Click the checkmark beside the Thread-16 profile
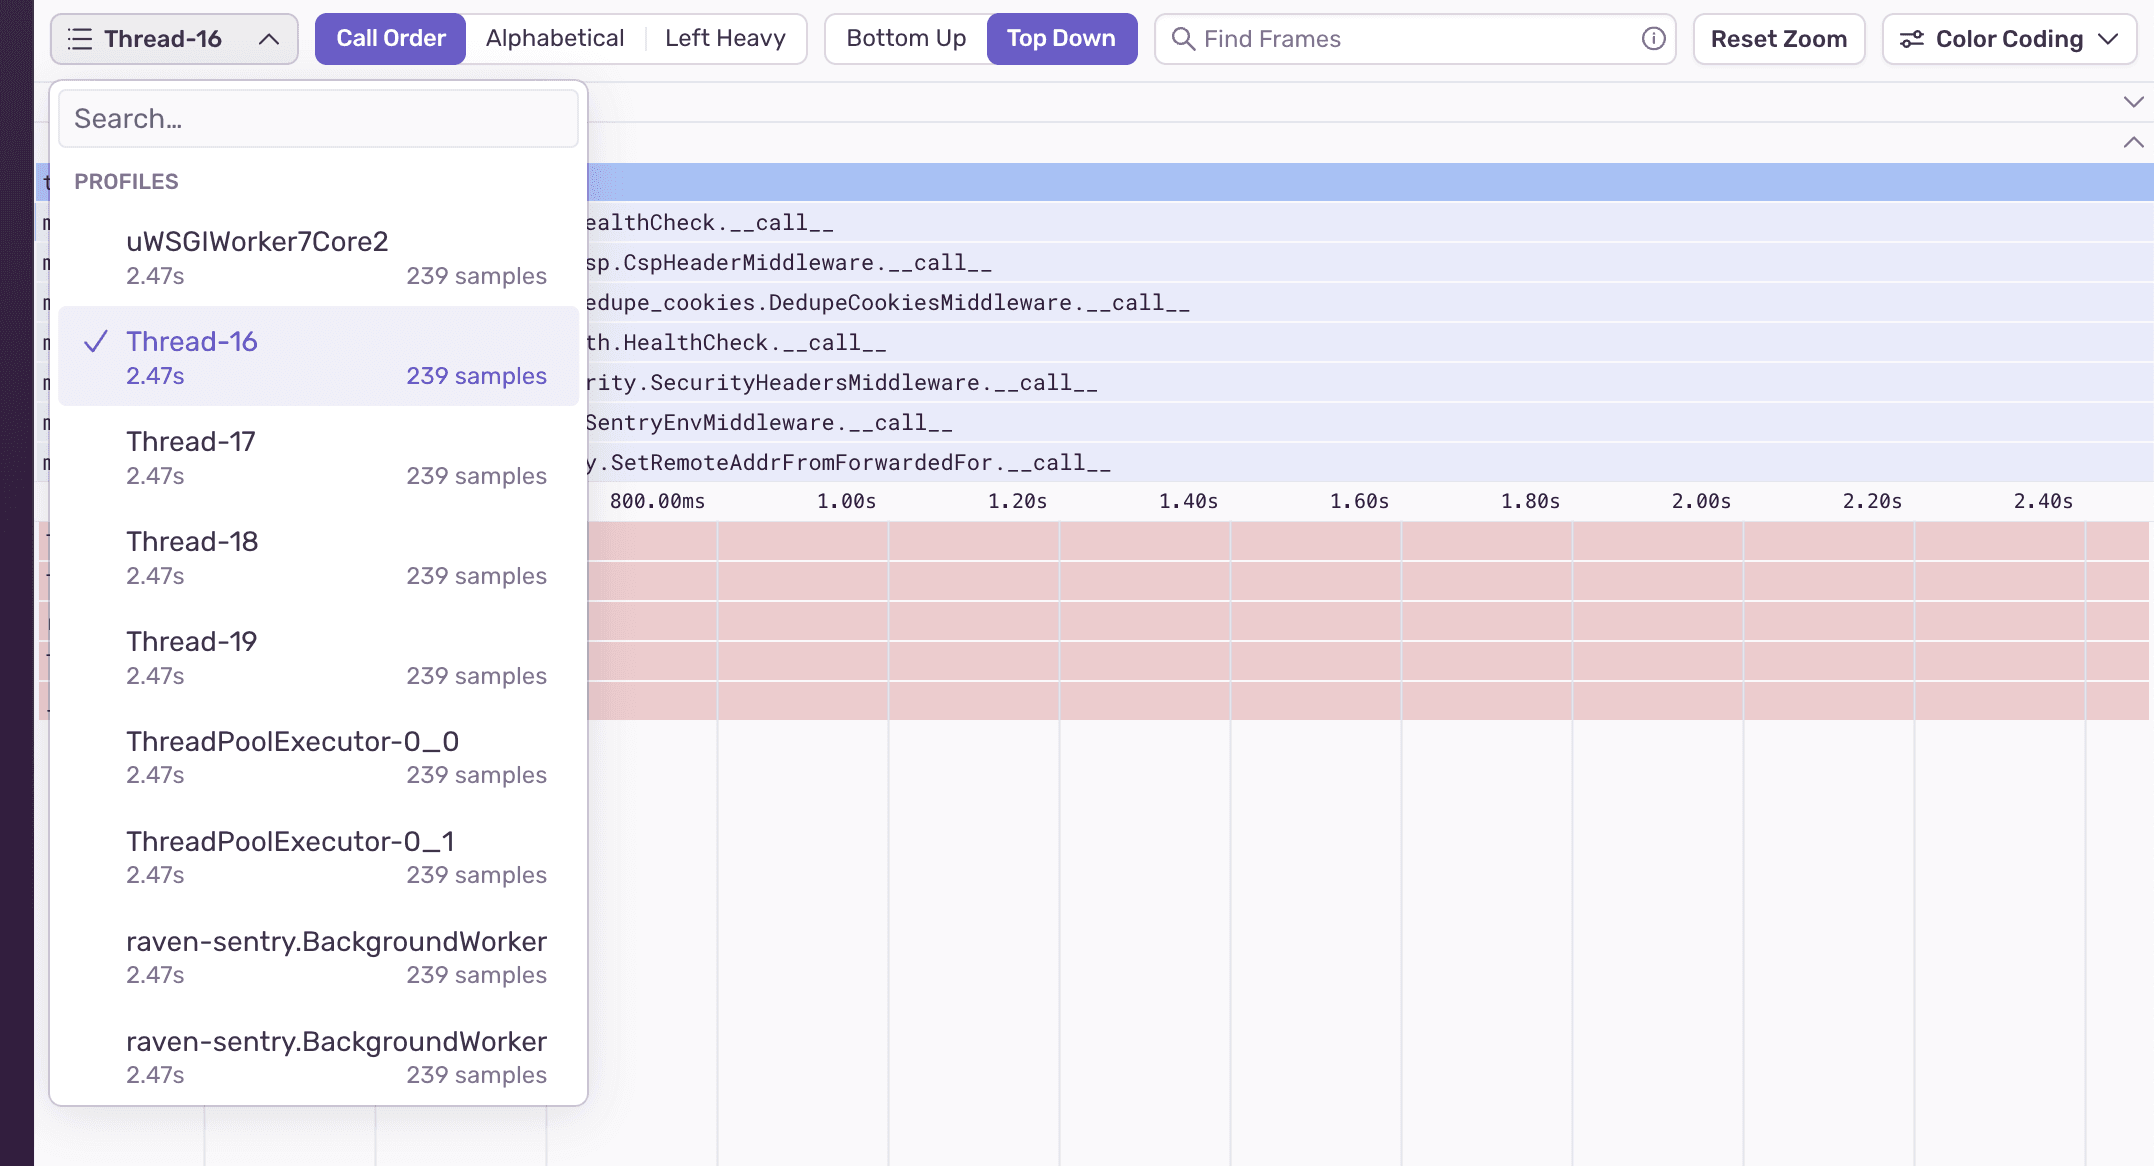 [96, 341]
